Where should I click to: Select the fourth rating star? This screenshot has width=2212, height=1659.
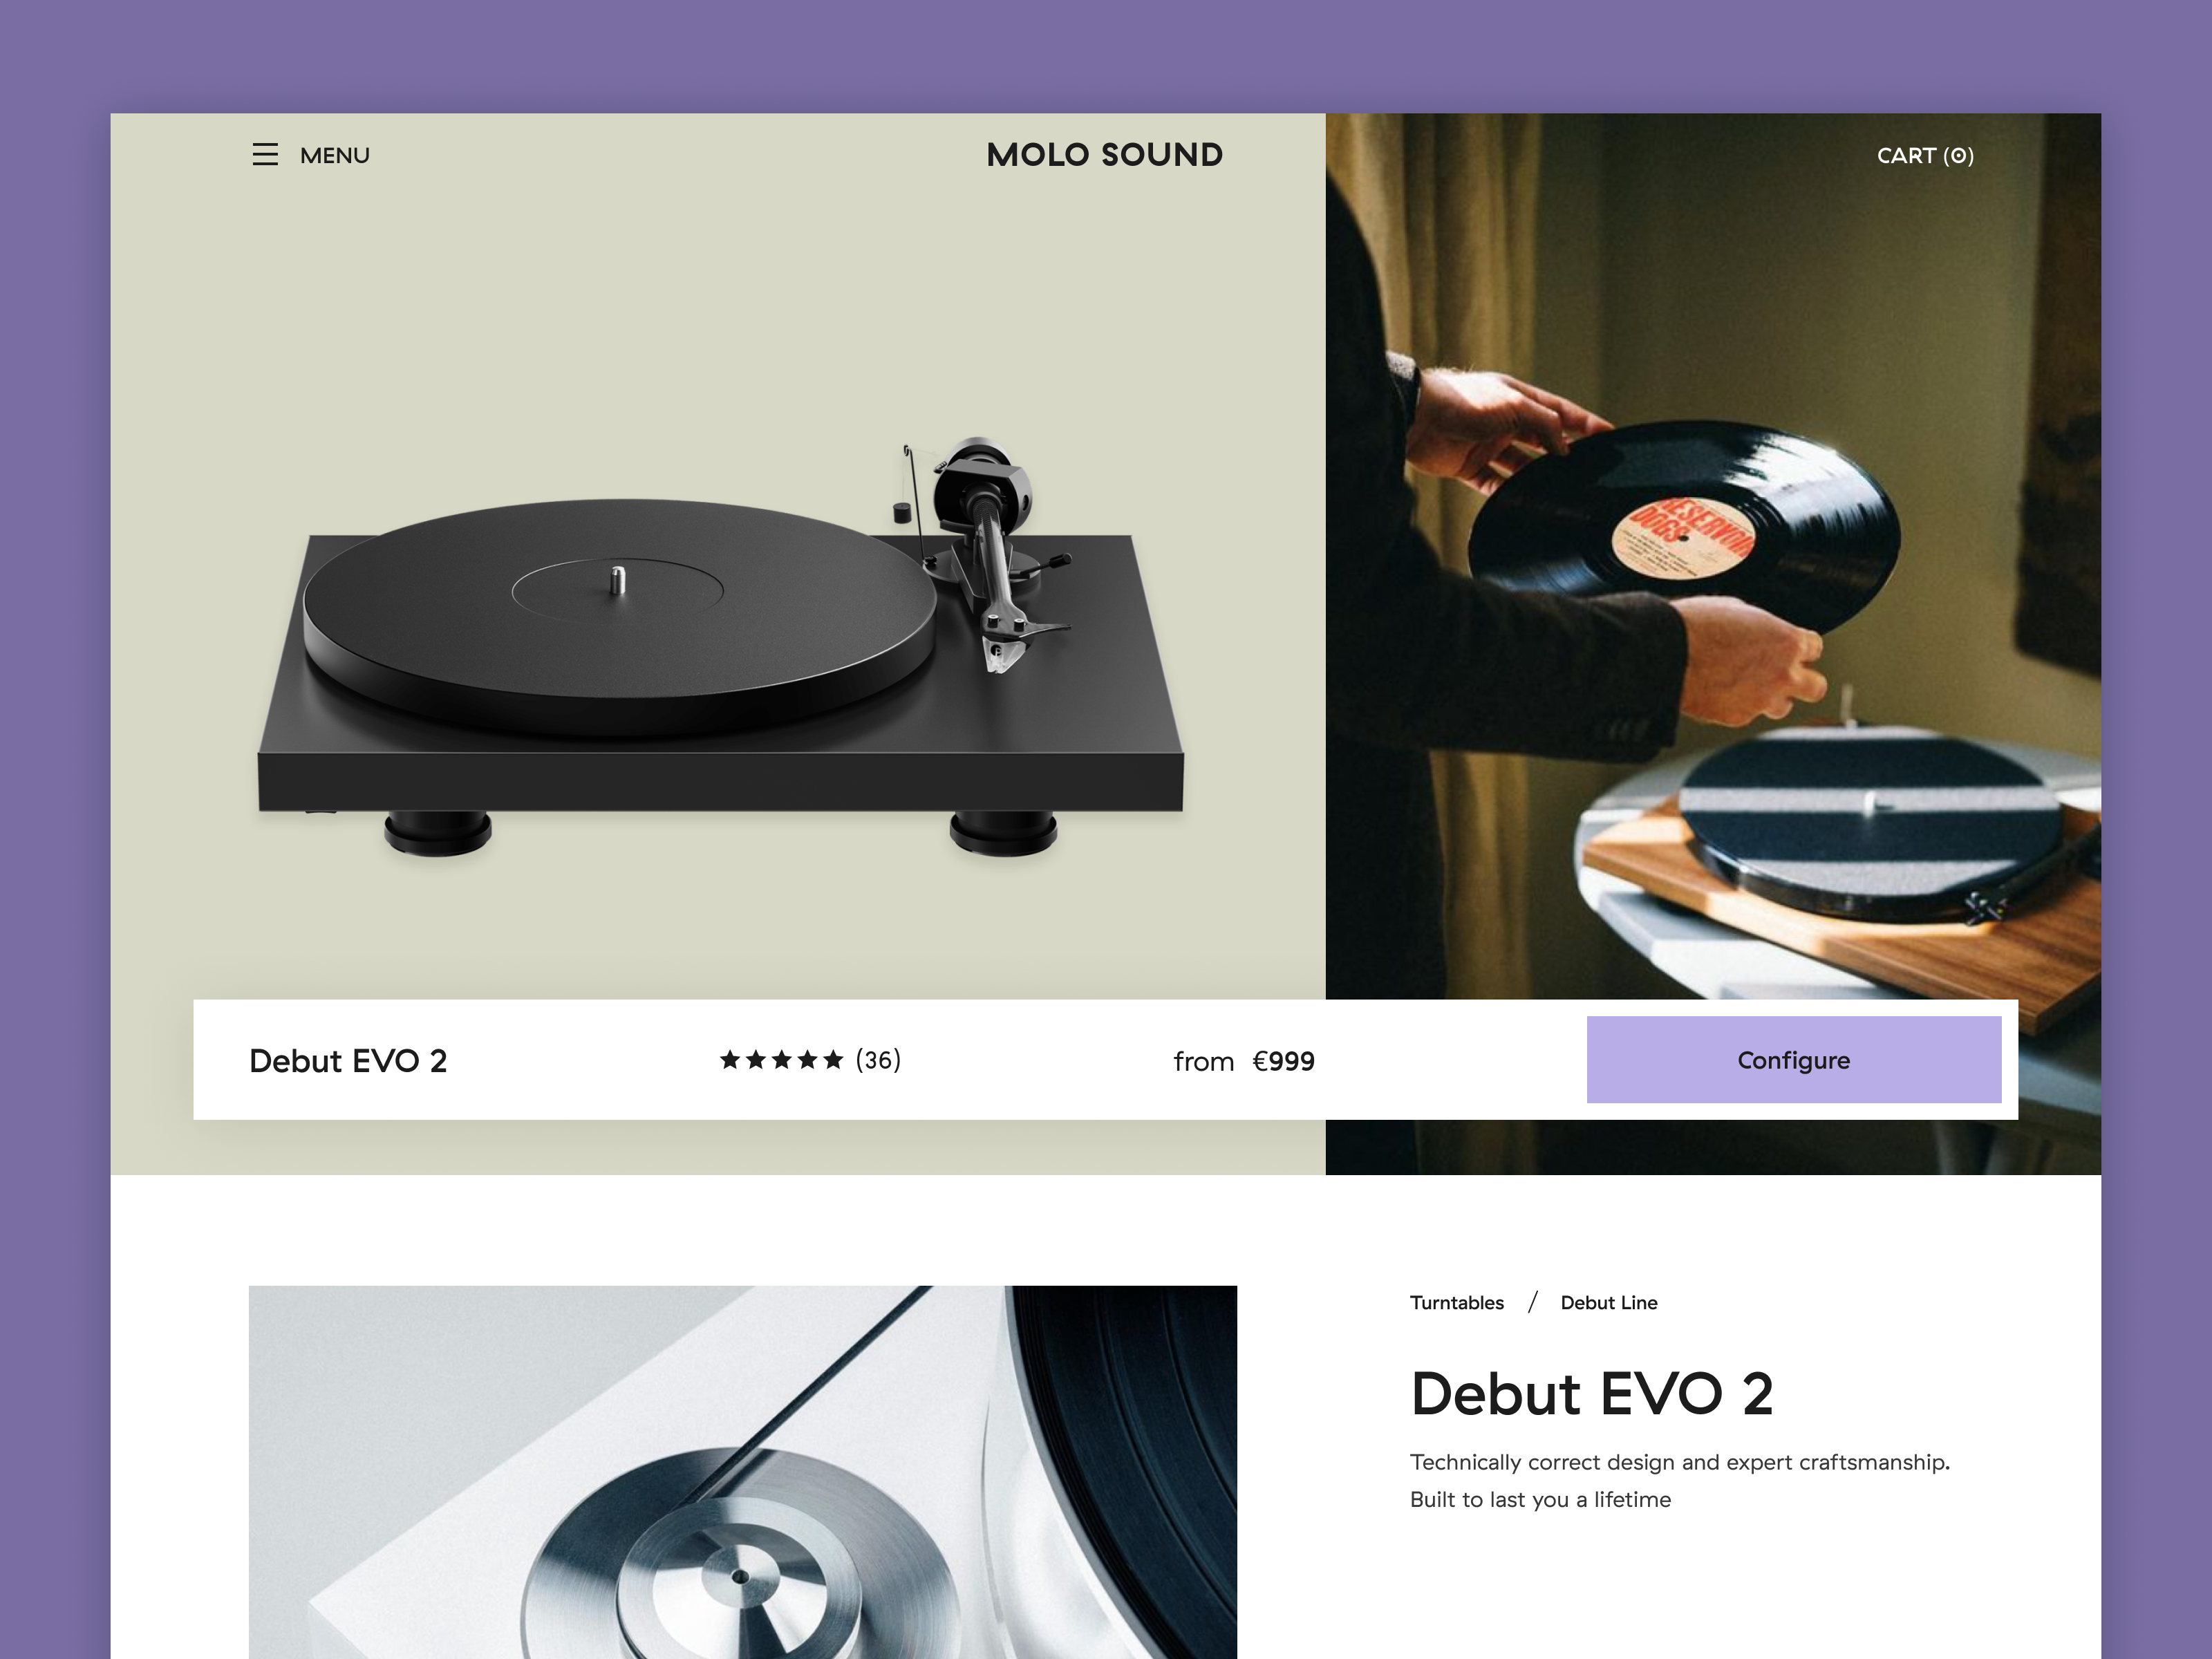[x=808, y=1060]
